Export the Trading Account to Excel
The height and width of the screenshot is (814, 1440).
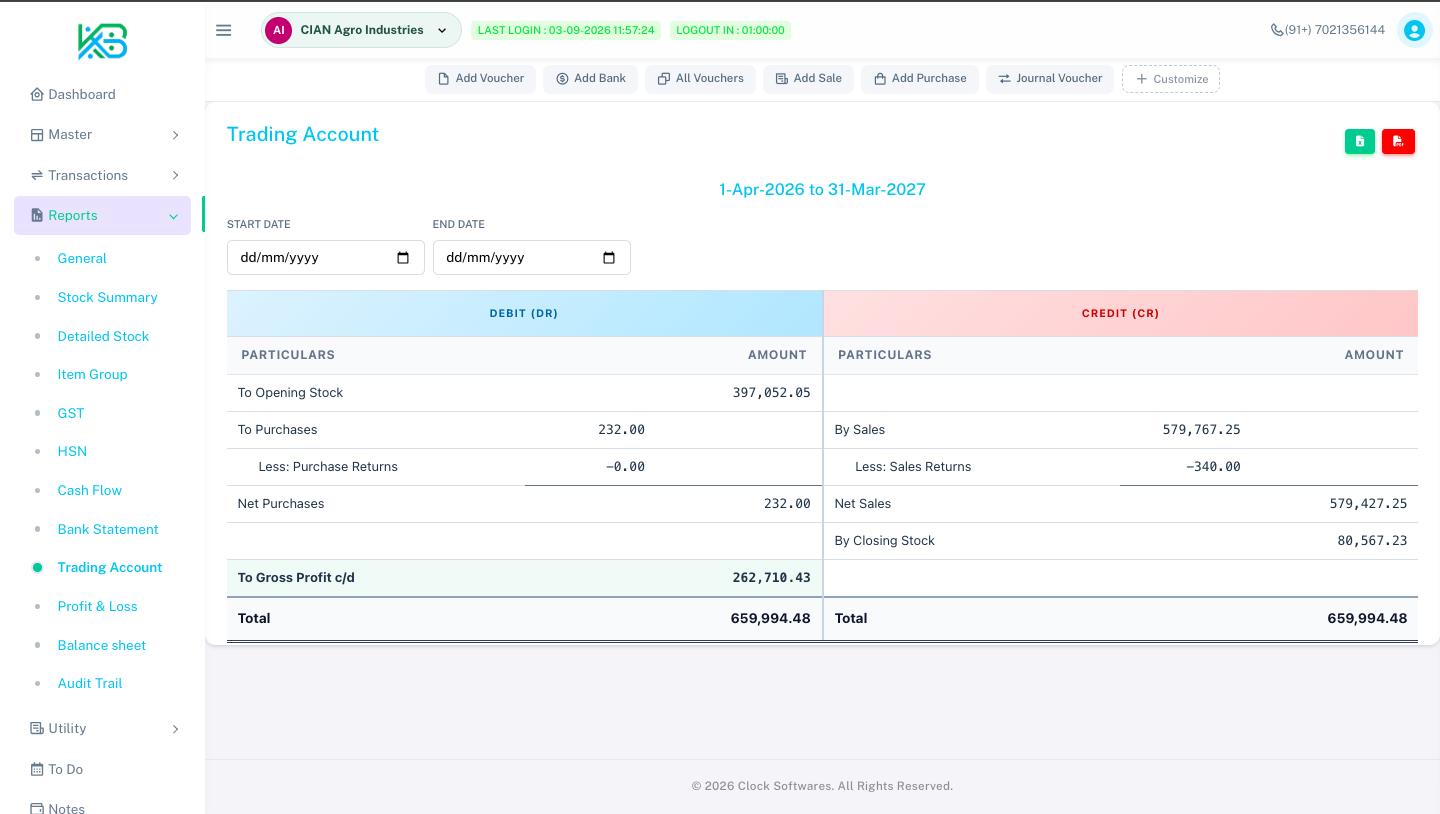pos(1360,142)
